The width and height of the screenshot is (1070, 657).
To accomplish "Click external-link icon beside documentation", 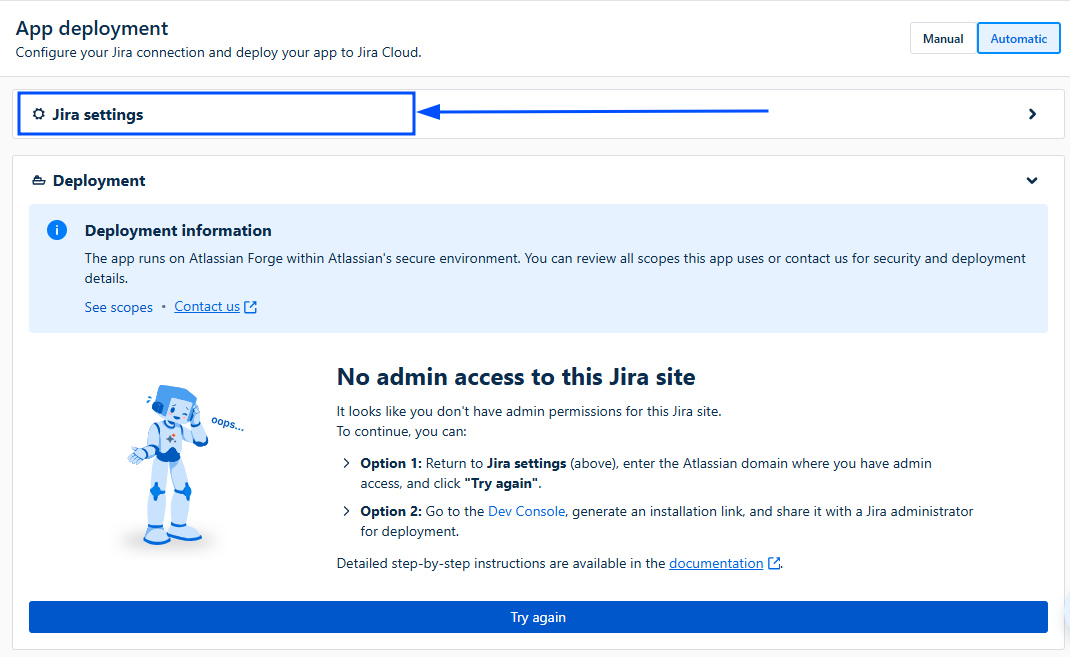I will coord(774,563).
